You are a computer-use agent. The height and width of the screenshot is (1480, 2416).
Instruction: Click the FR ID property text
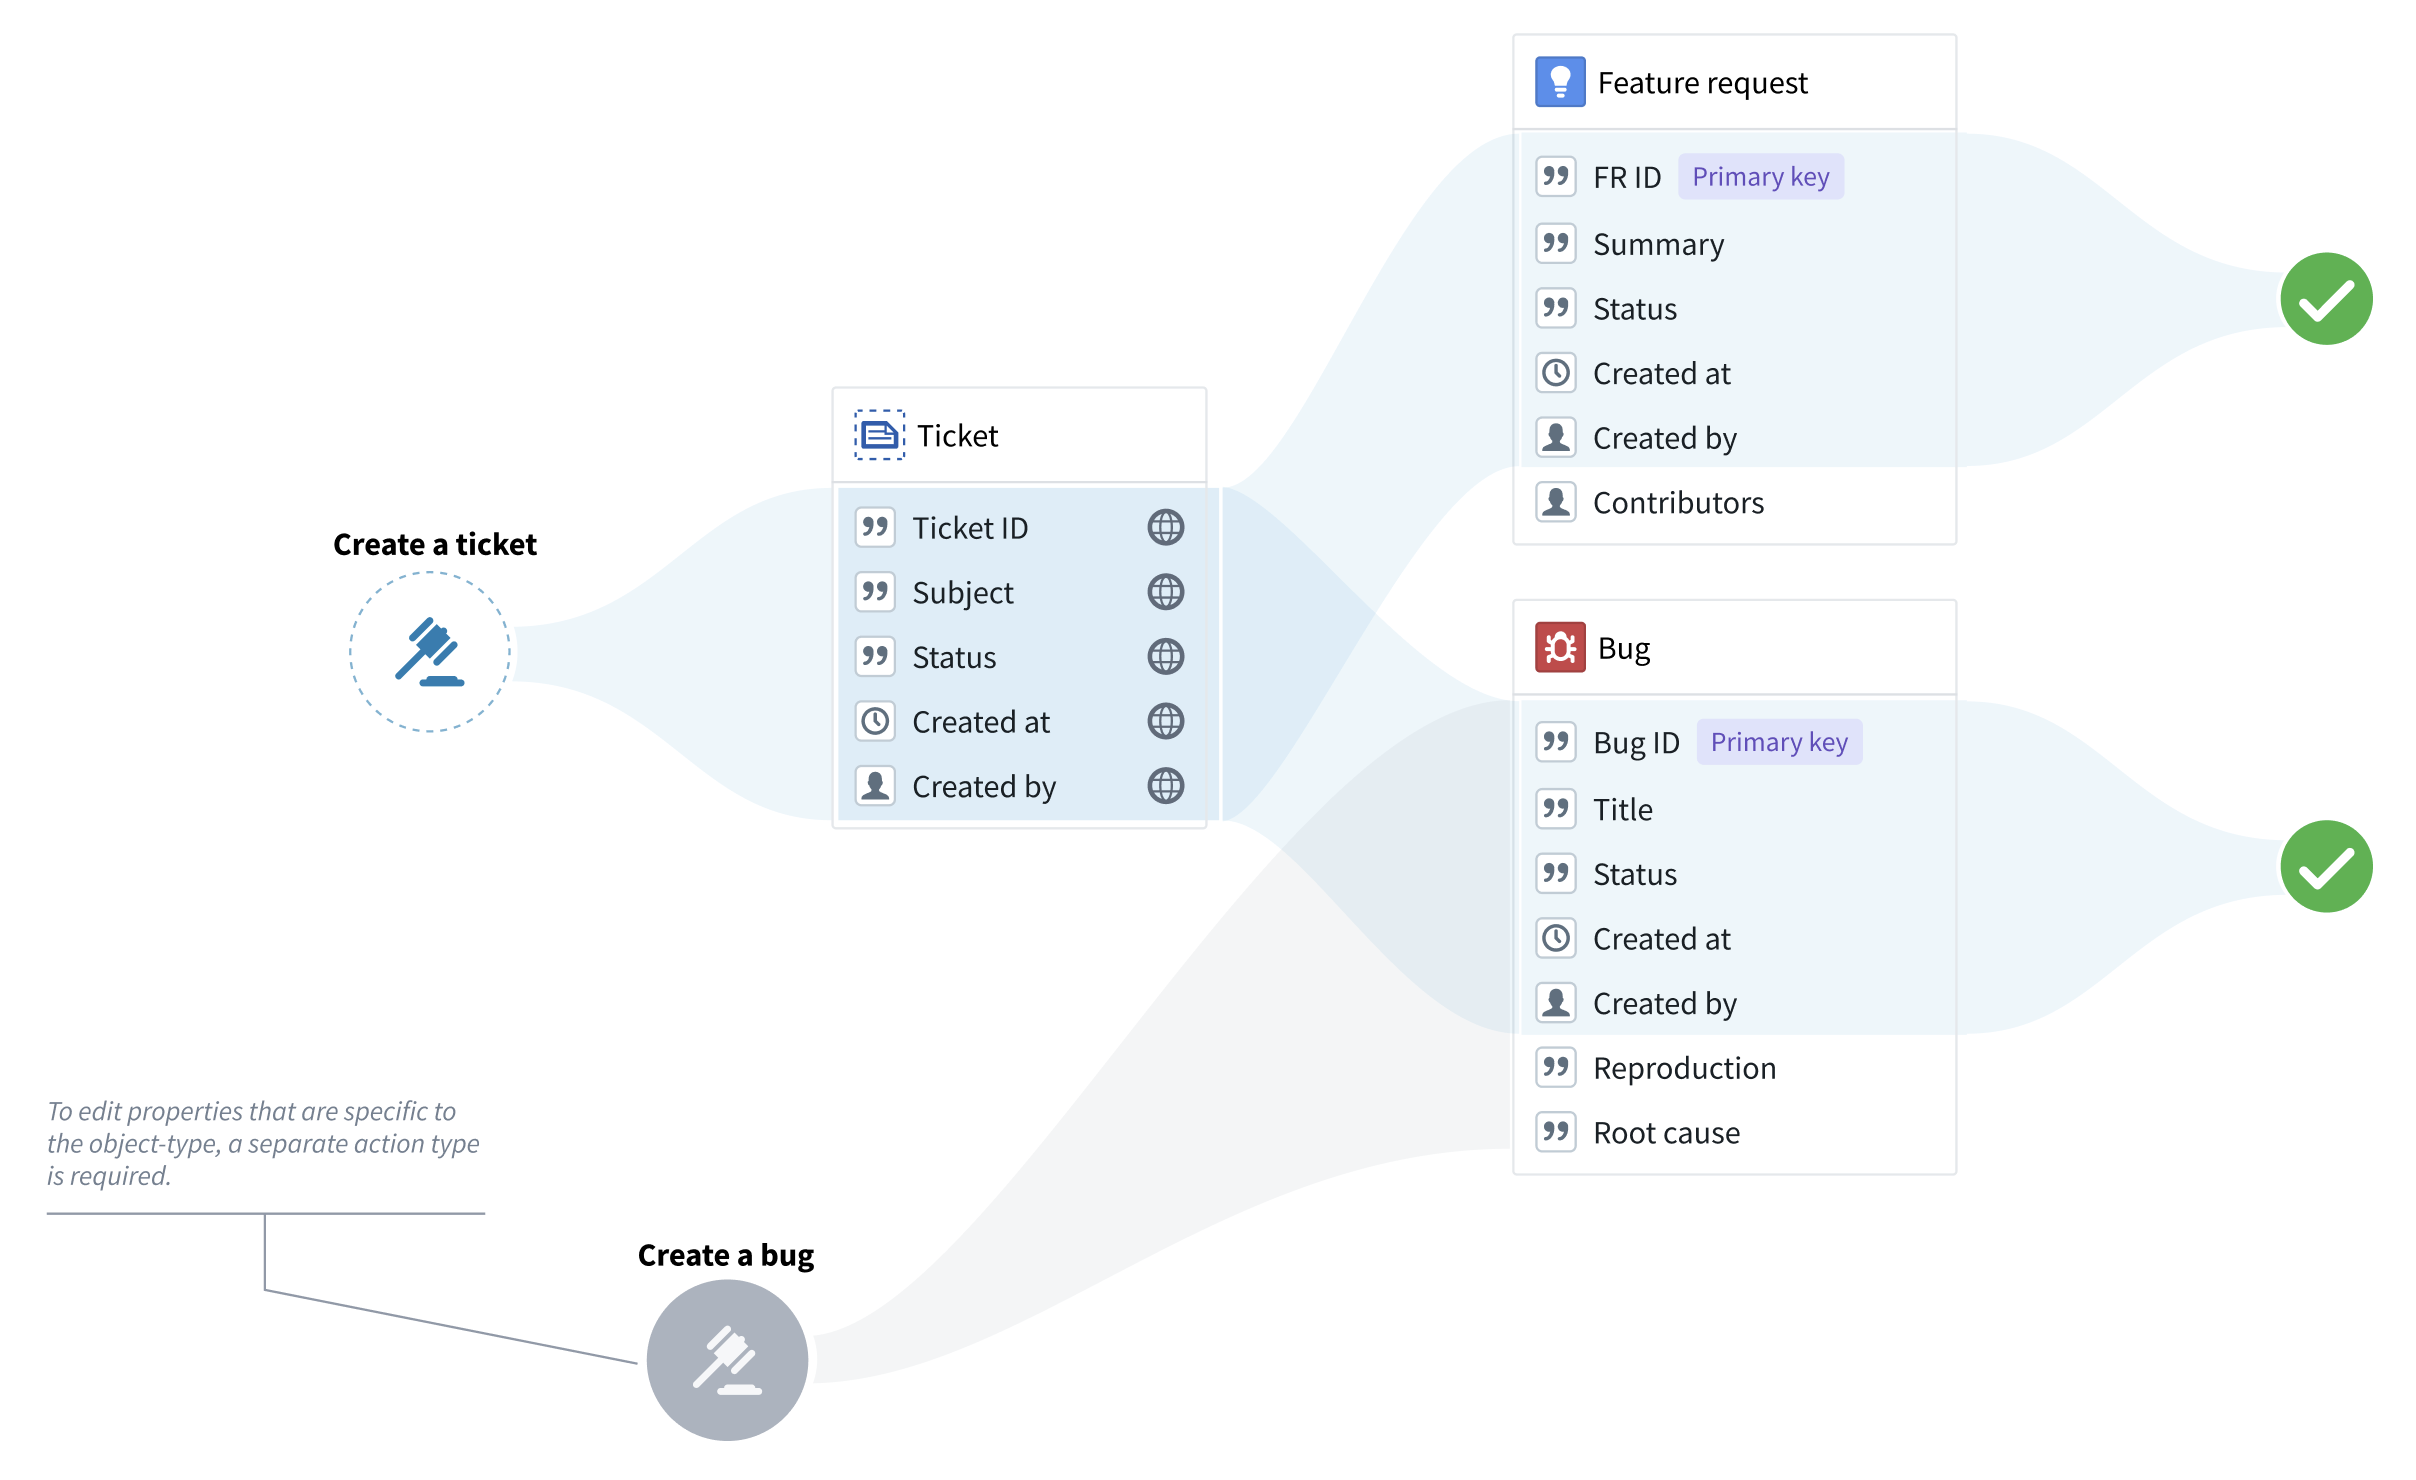(1627, 177)
